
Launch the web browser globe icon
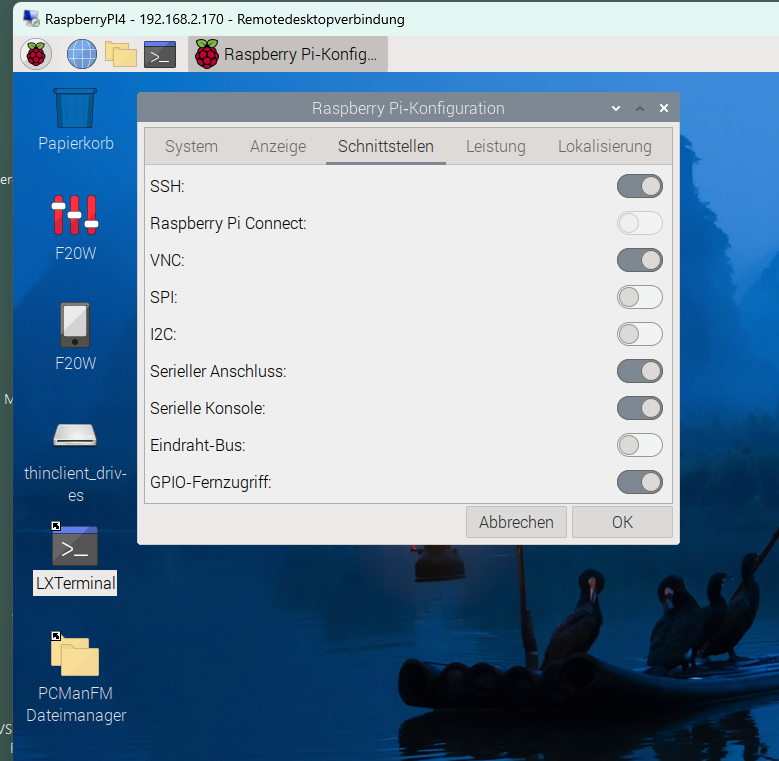82,54
